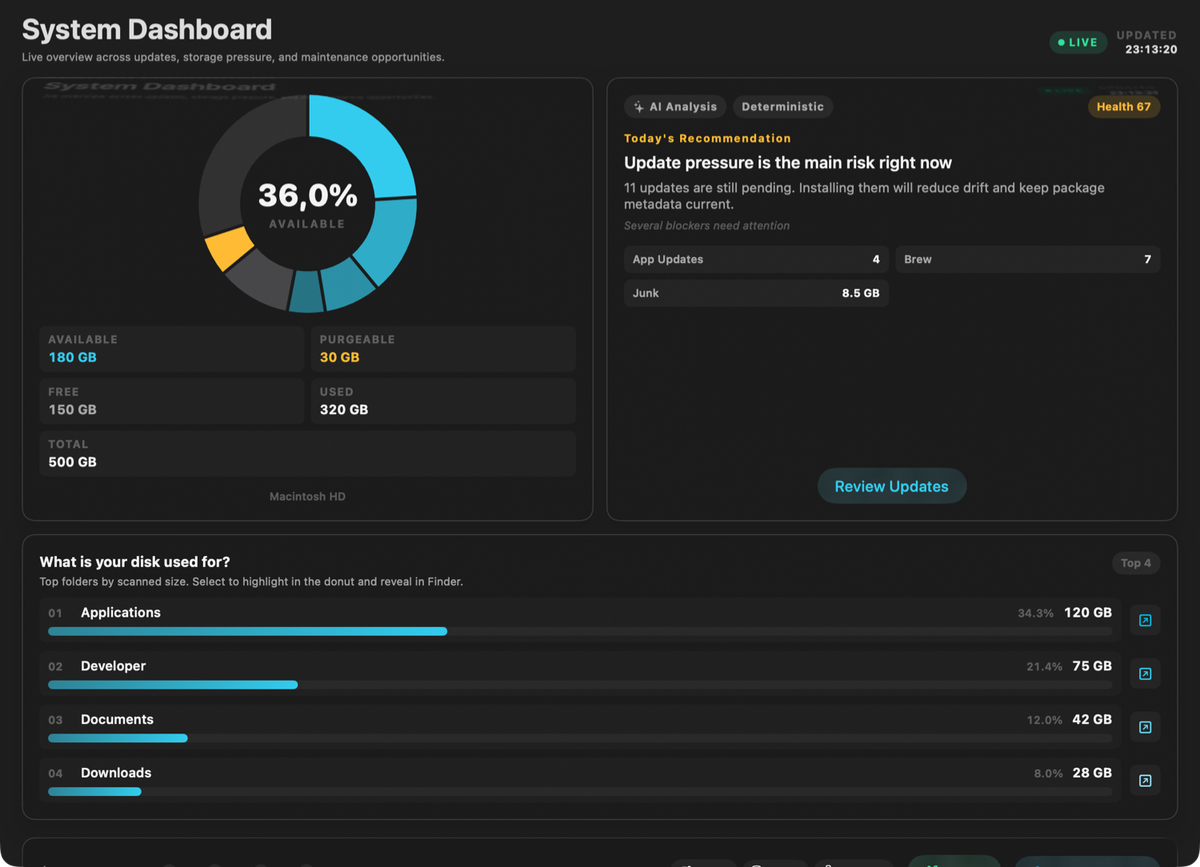Select the Documents folder name
The width and height of the screenshot is (1200, 867).
point(117,720)
